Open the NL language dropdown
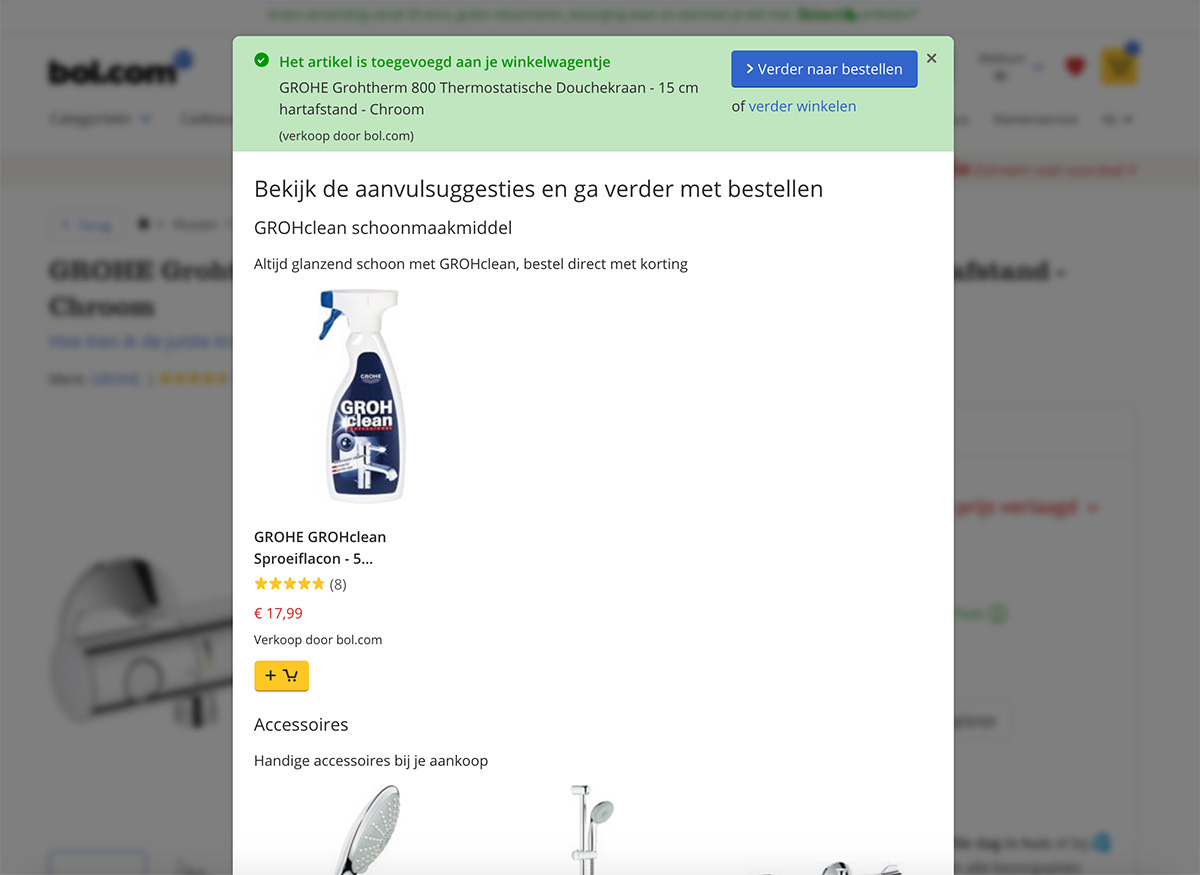Screen dimensions: 1200x875 click(x=1117, y=119)
